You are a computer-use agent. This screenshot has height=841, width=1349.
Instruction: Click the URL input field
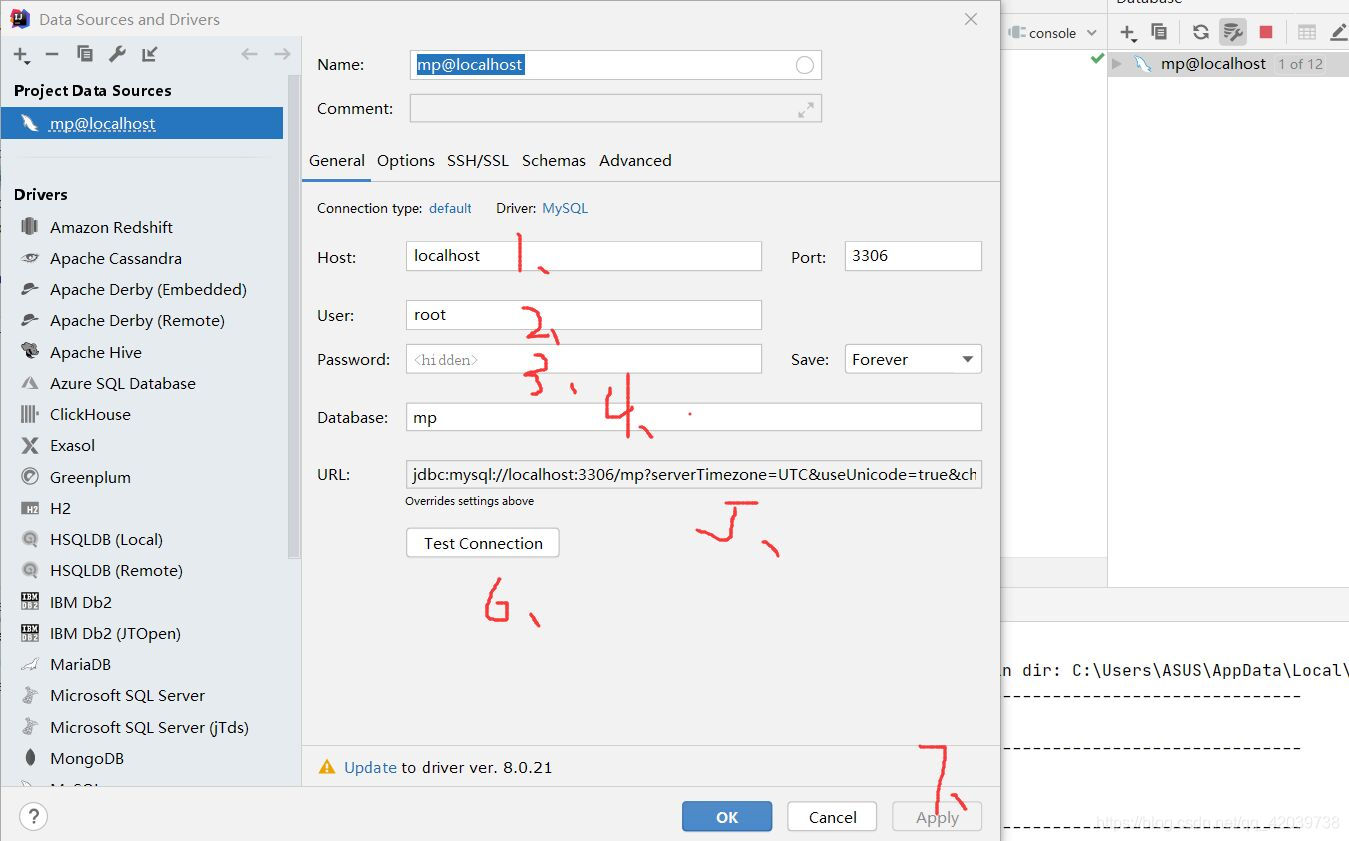694,474
